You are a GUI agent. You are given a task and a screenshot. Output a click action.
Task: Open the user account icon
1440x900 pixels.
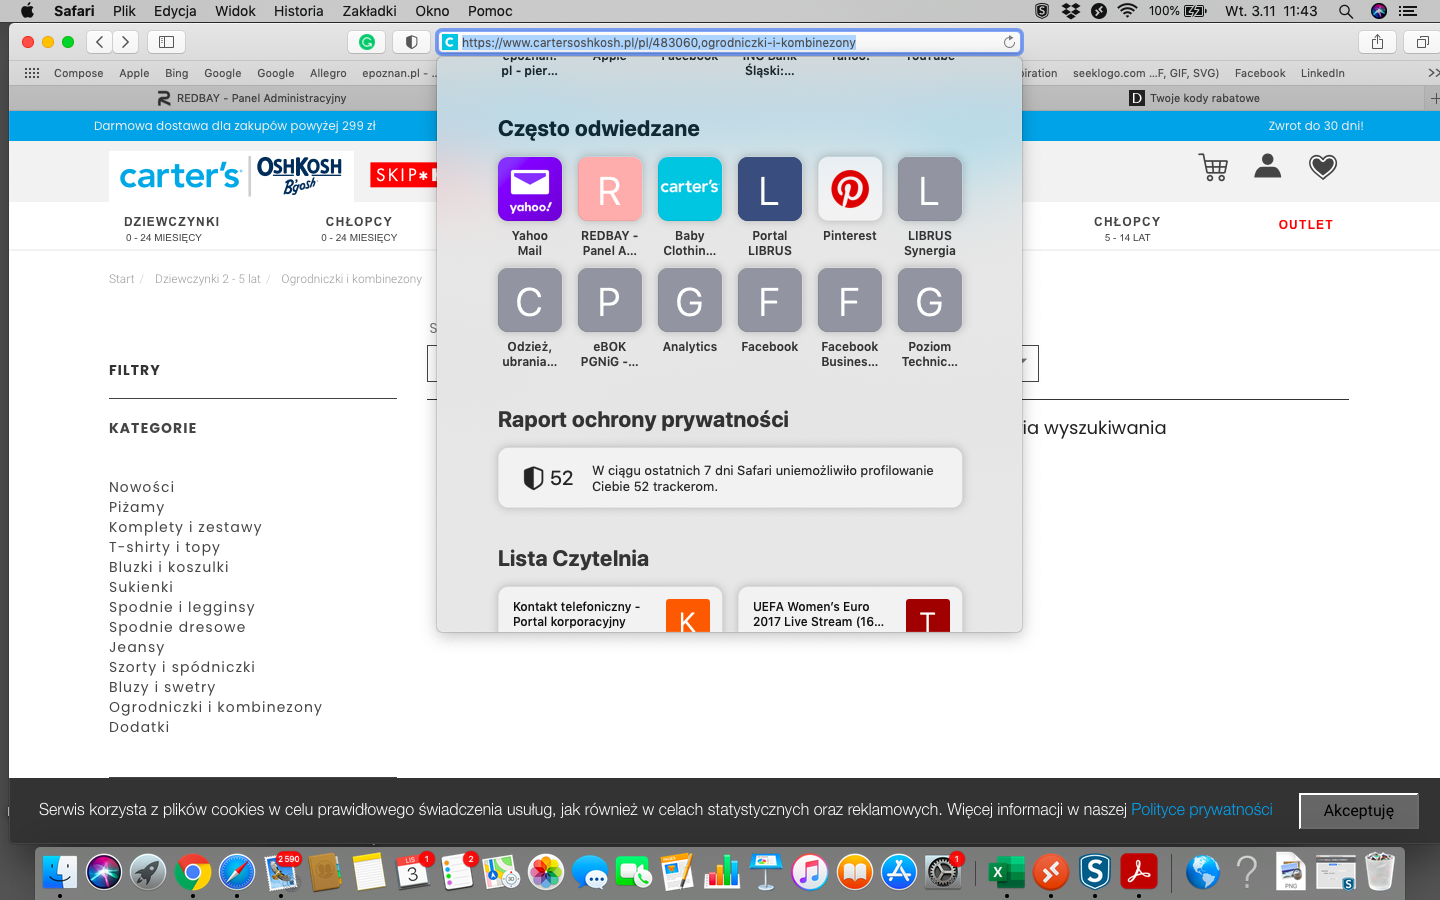coord(1267,166)
